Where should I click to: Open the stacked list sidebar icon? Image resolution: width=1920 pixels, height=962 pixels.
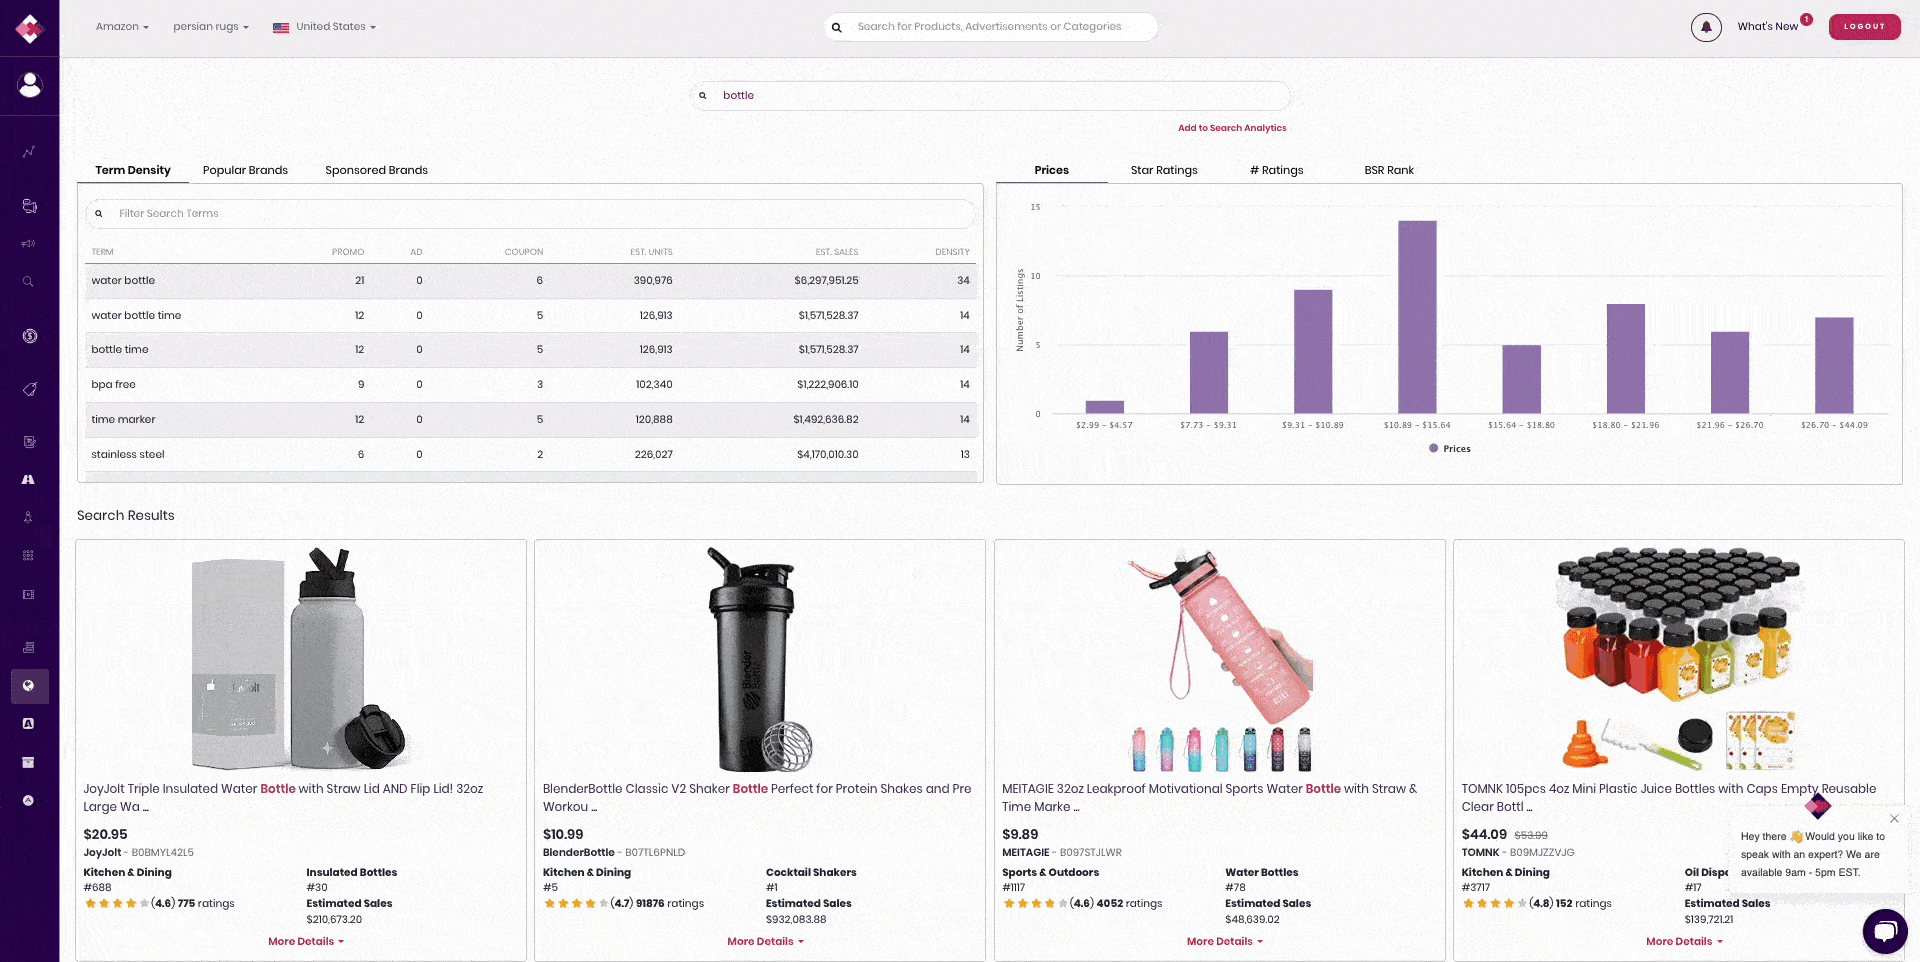coord(29,647)
